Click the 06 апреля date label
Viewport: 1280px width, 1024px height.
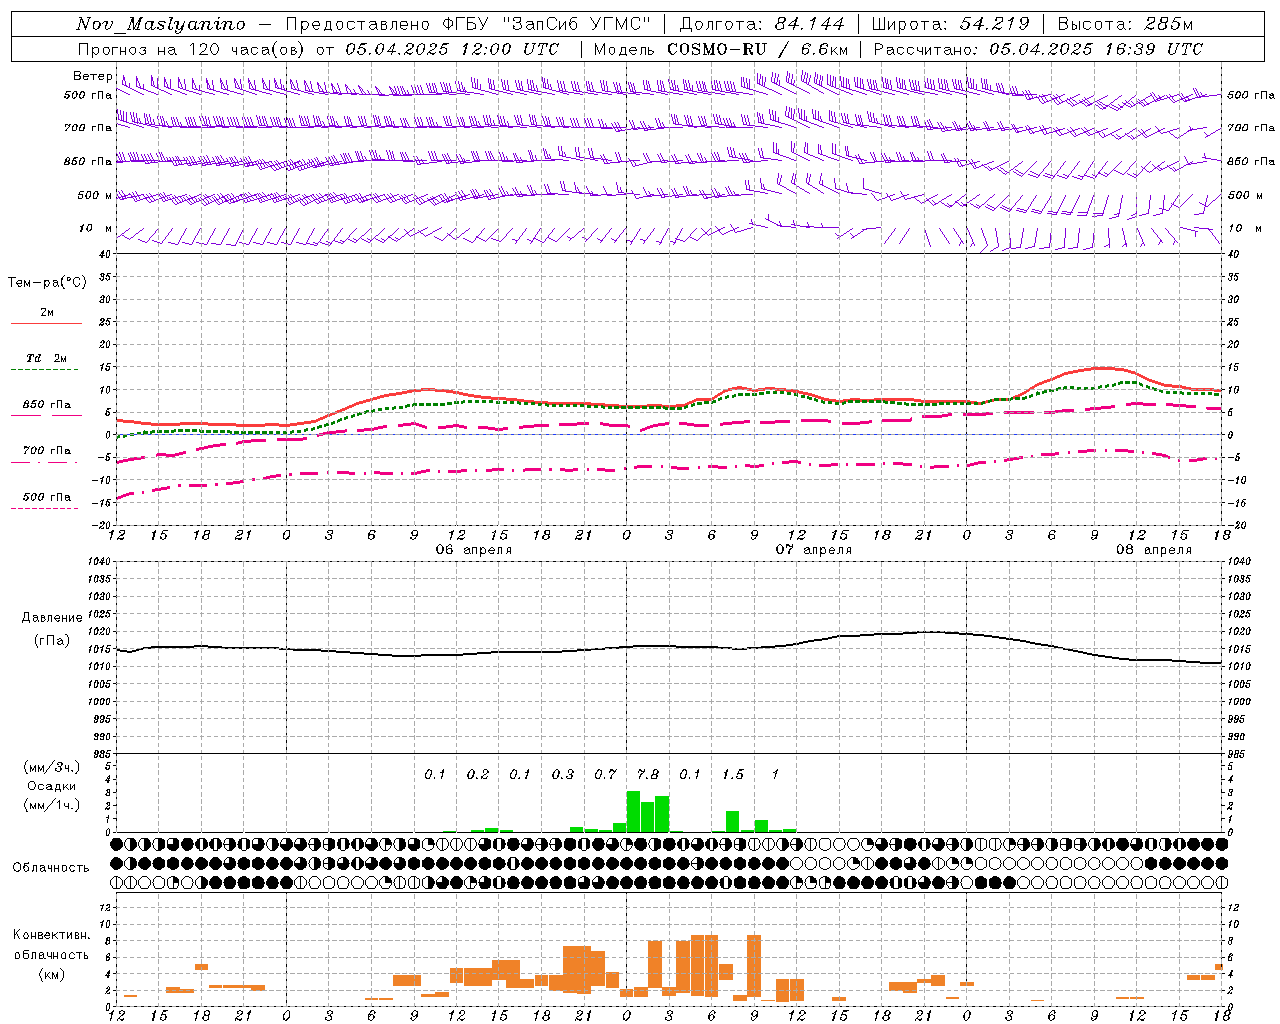click(x=473, y=550)
